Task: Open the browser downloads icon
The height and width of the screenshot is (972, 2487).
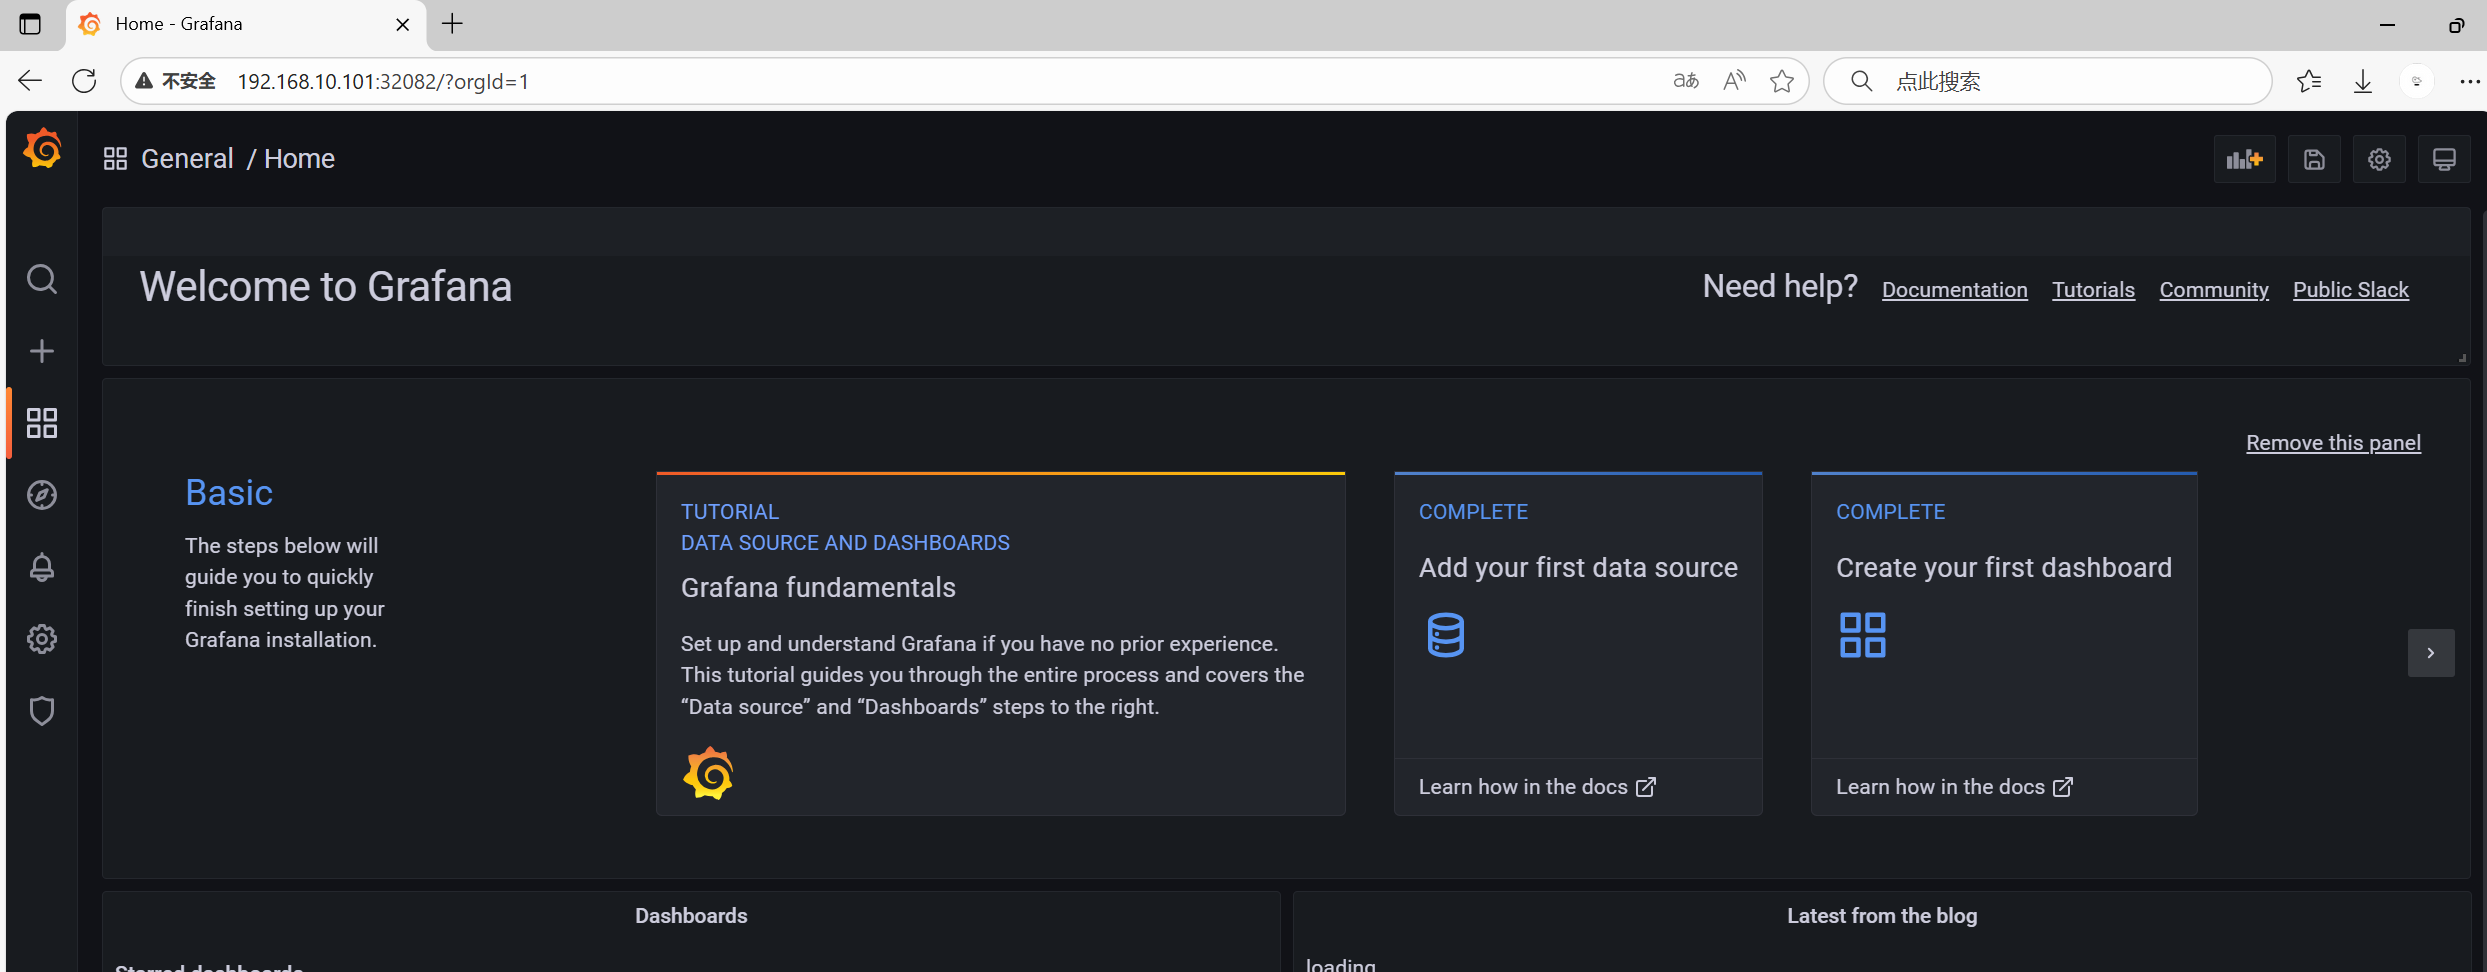Action: (x=2363, y=81)
